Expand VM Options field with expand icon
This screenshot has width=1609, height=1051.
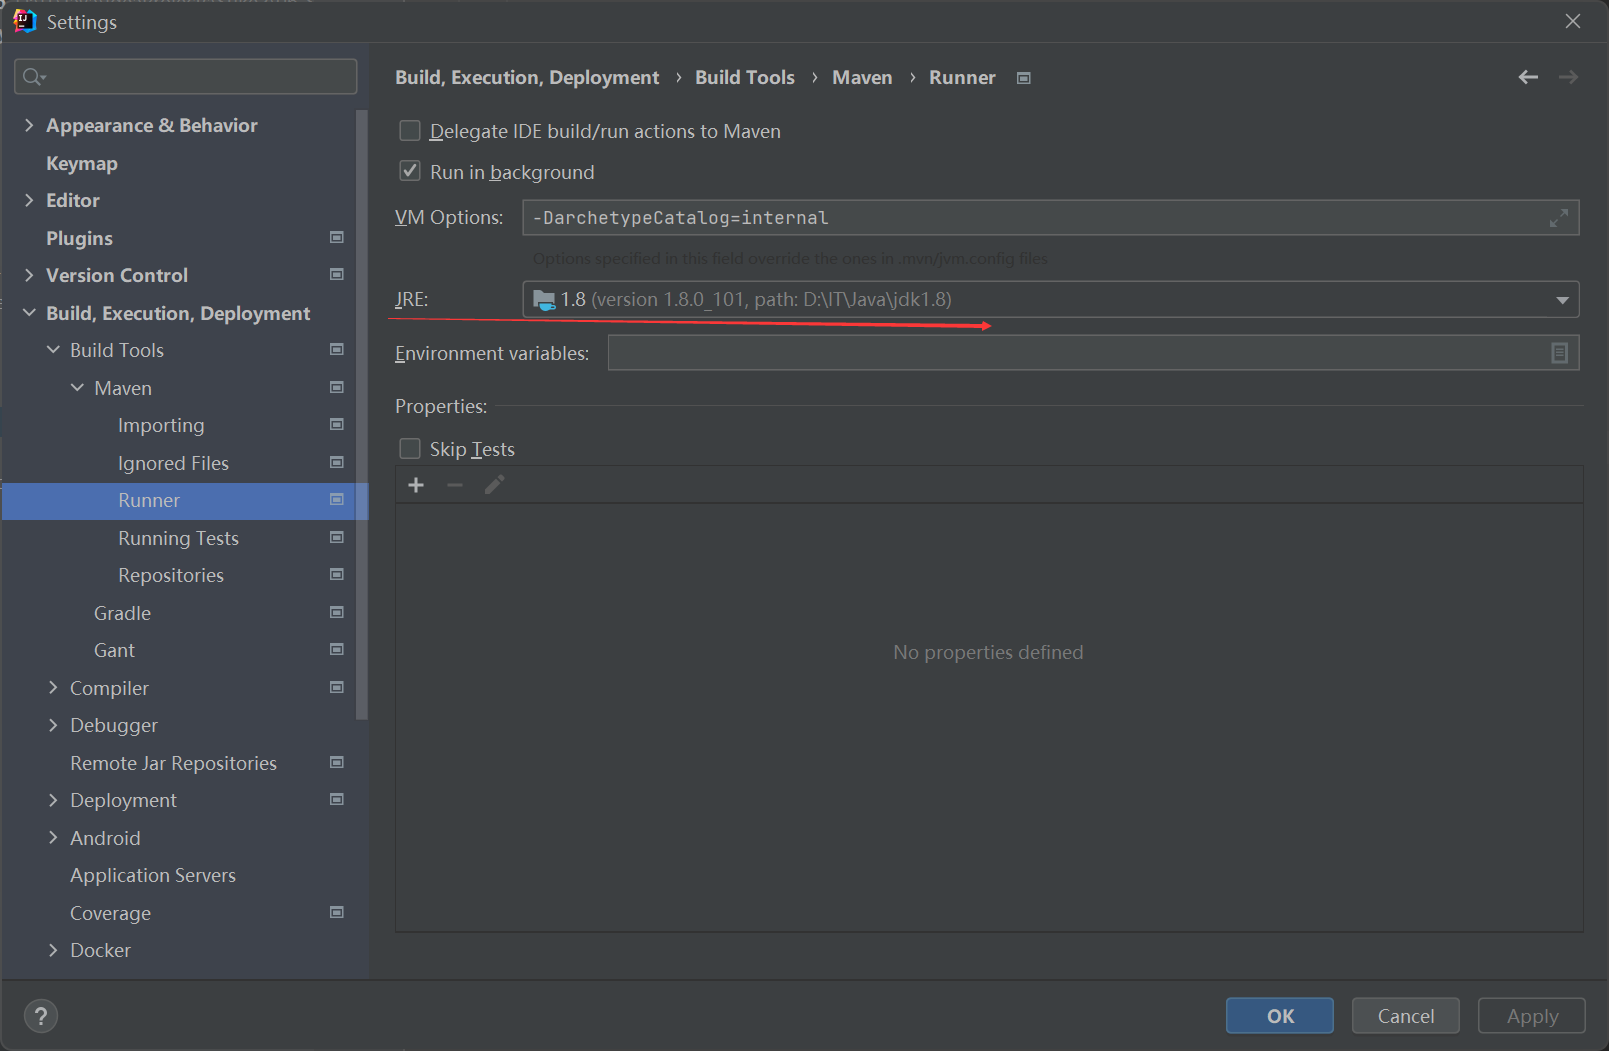1558,218
